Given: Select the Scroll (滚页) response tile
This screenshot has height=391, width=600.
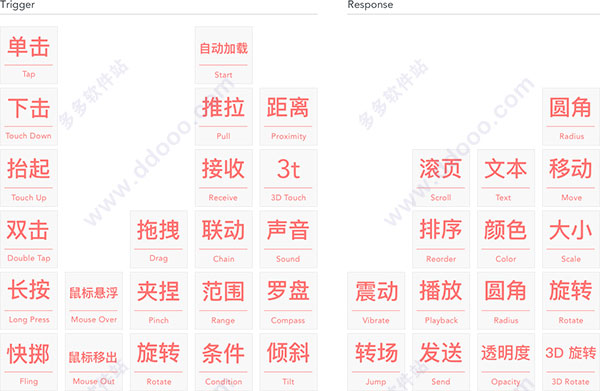Looking at the screenshot, I should (x=441, y=178).
